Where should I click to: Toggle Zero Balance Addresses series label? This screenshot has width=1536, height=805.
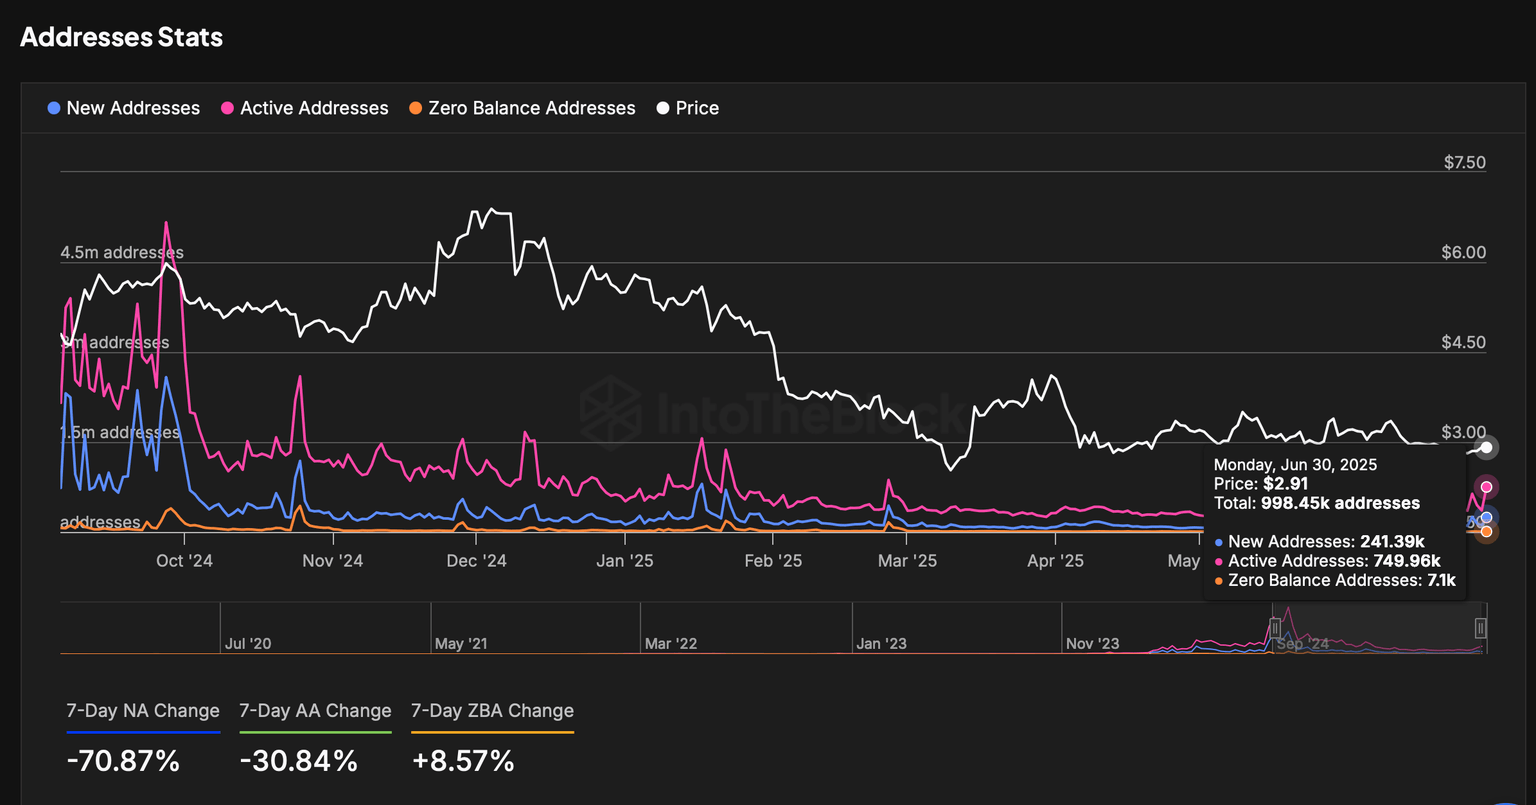(532, 108)
